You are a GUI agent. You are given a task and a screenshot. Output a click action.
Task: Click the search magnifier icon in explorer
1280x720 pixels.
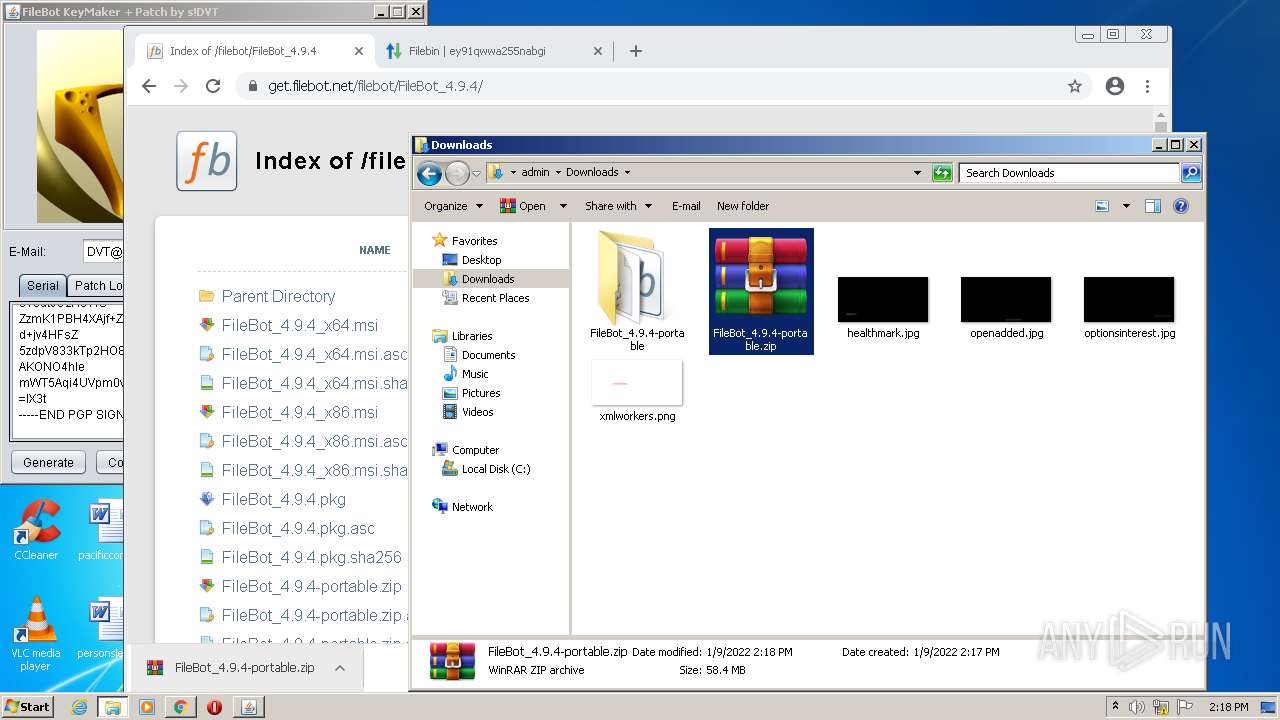(1190, 173)
